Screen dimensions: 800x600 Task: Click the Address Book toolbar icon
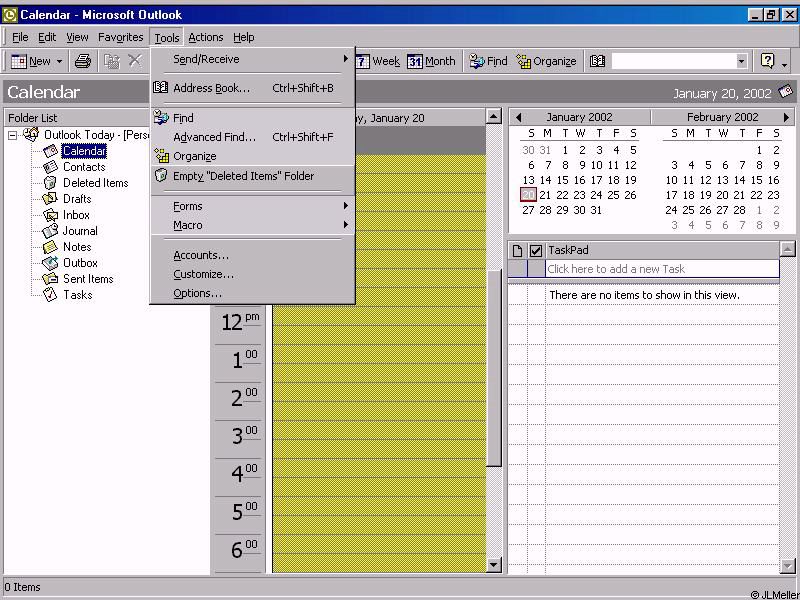597,61
